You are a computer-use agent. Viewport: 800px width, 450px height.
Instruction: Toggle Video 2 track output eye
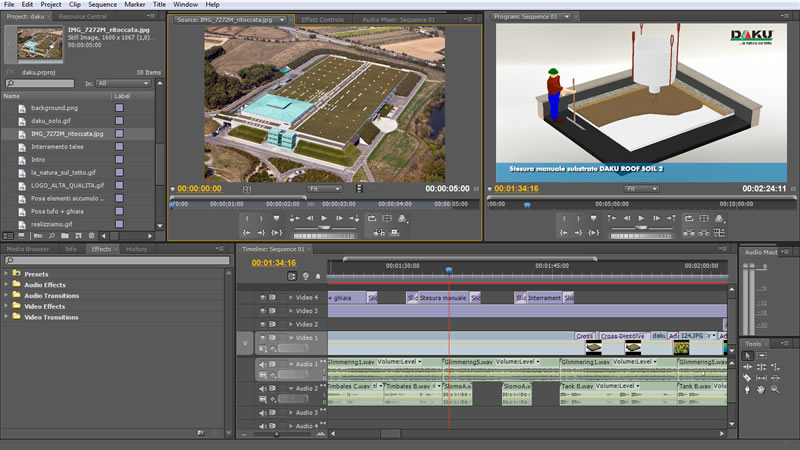pyautogui.click(x=263, y=324)
